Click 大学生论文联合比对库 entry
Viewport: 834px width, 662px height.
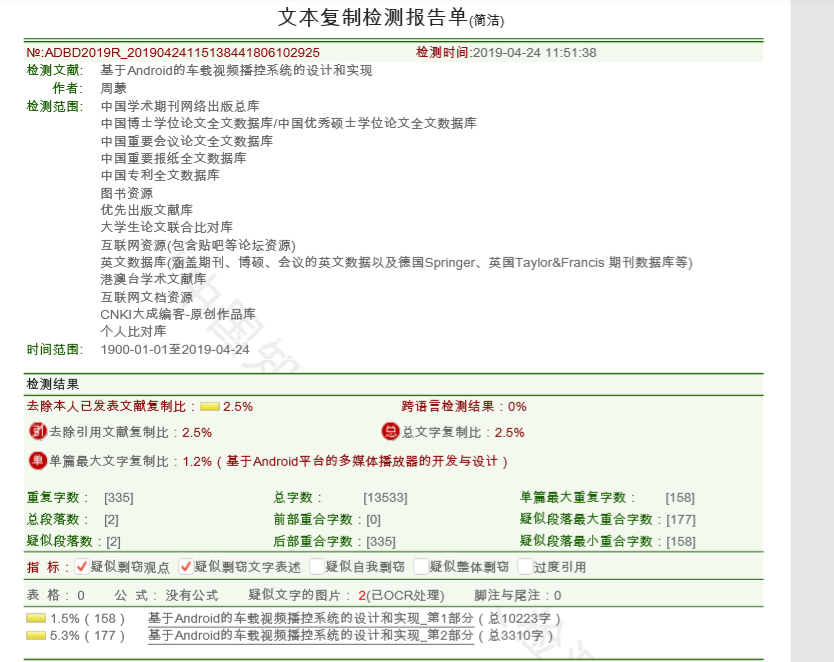(166, 227)
